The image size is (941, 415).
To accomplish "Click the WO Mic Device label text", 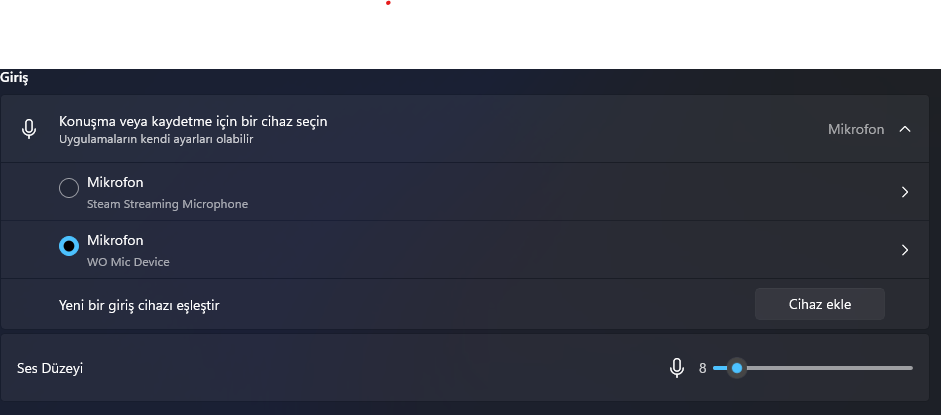I will point(128,262).
